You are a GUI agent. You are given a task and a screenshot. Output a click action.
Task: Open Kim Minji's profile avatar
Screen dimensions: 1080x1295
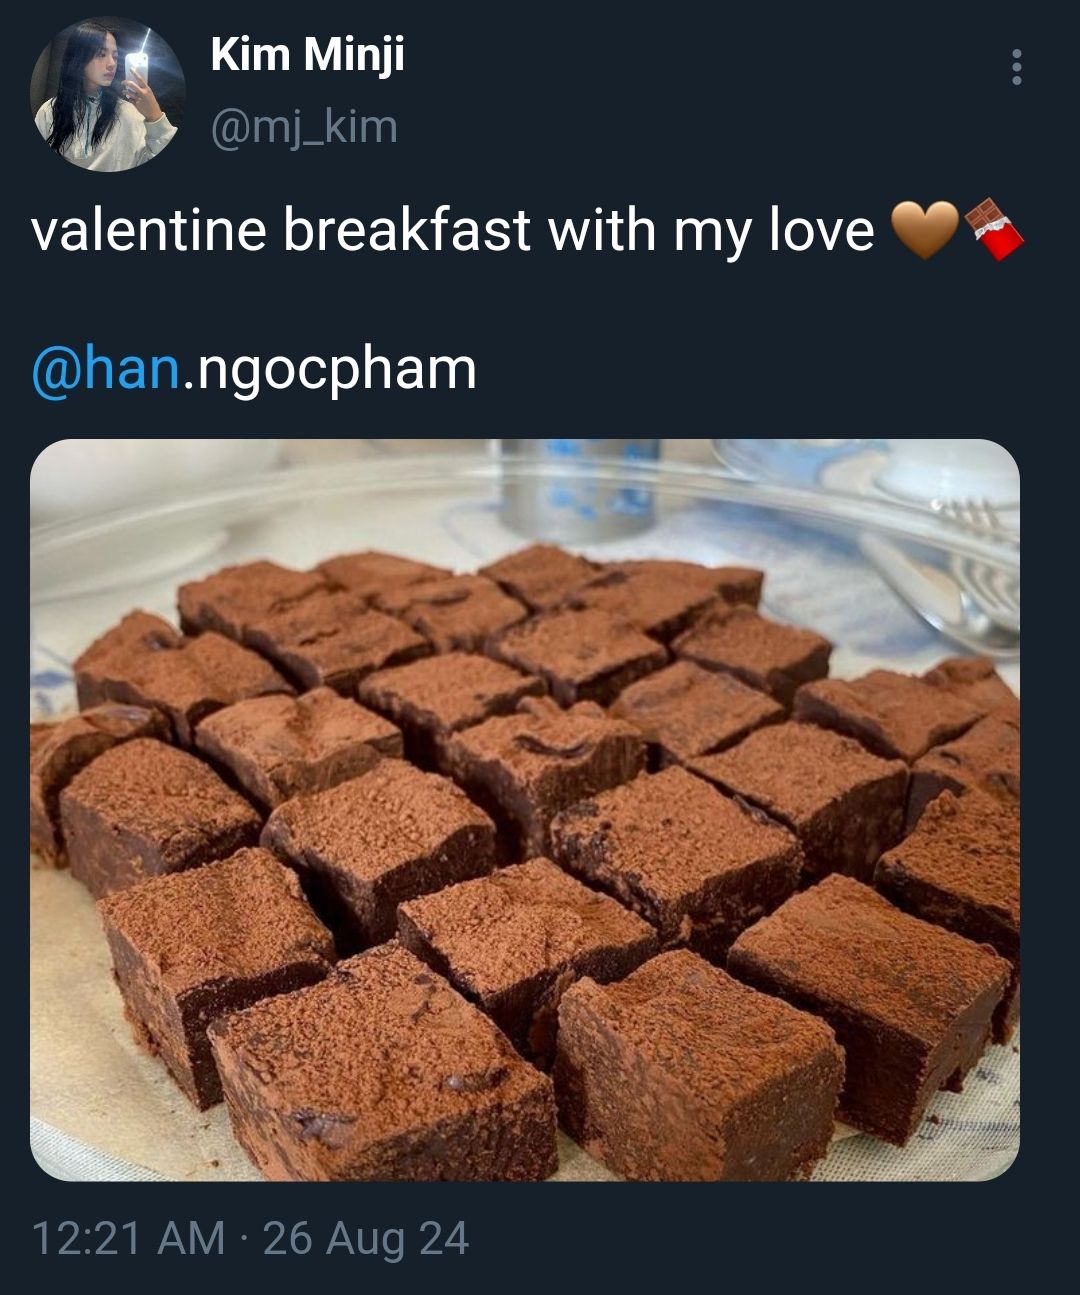108,94
